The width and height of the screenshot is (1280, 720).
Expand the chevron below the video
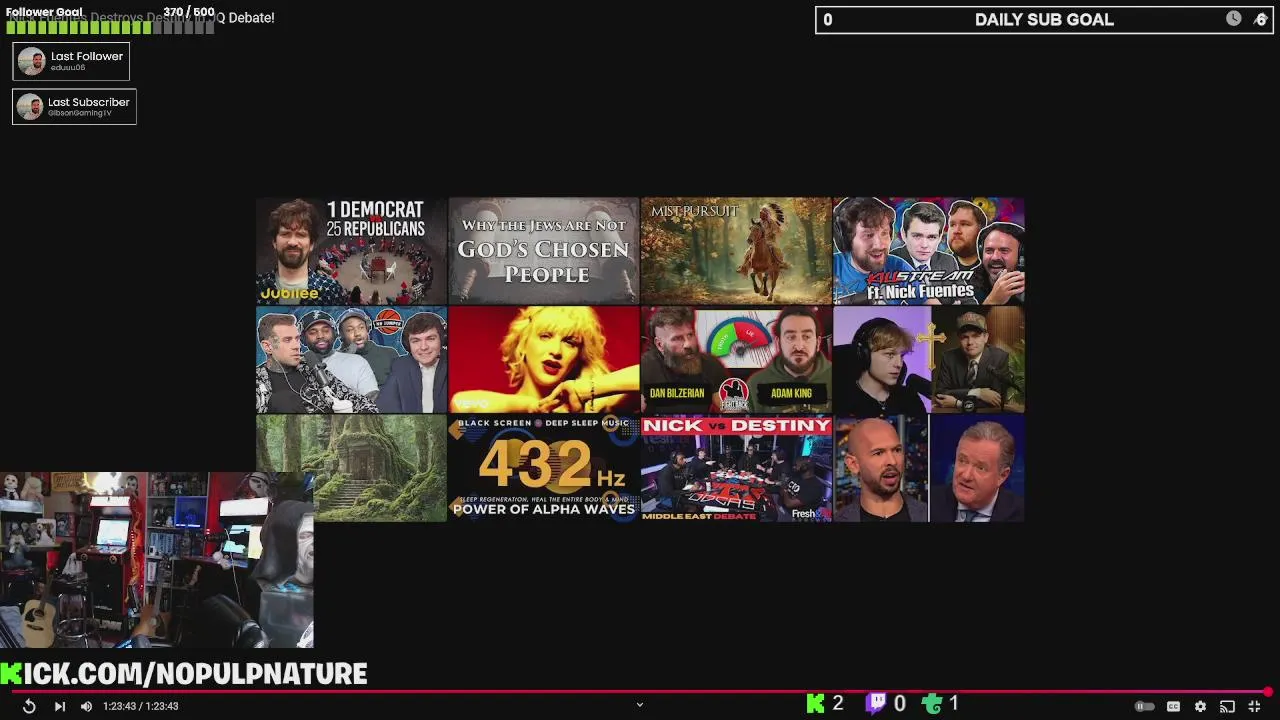point(640,705)
